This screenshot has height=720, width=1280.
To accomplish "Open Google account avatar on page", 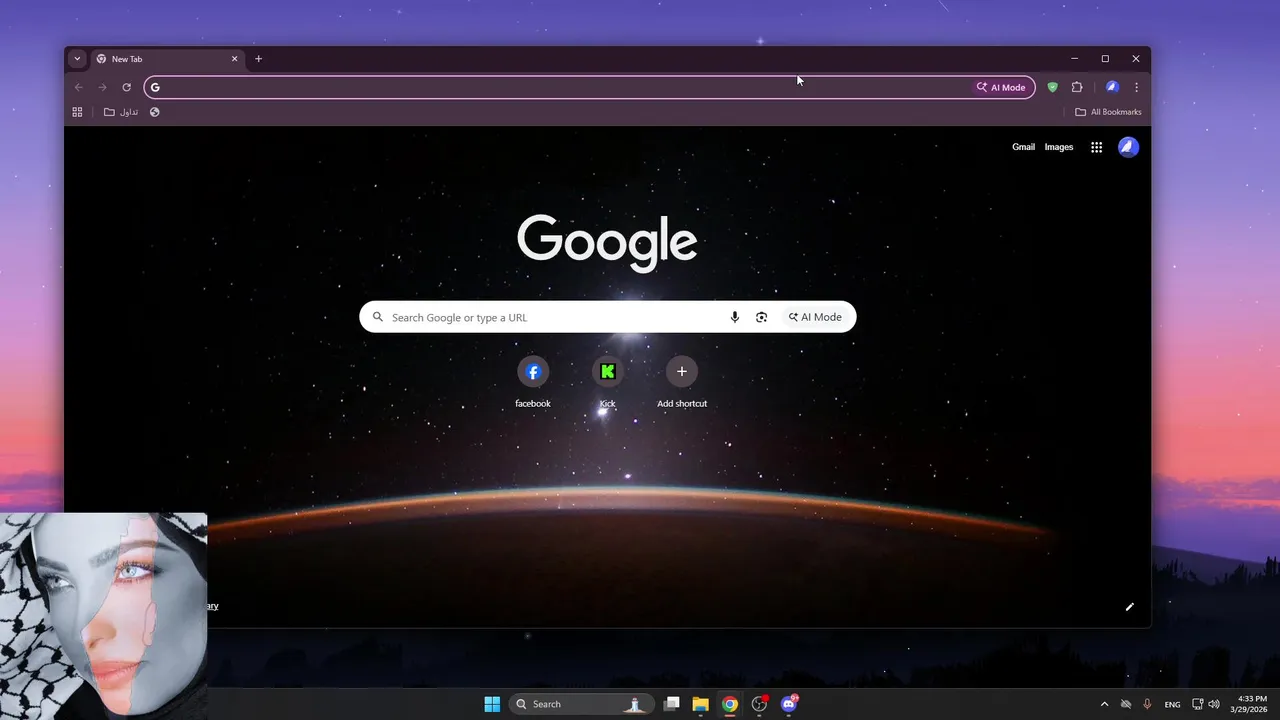I will 1128,147.
